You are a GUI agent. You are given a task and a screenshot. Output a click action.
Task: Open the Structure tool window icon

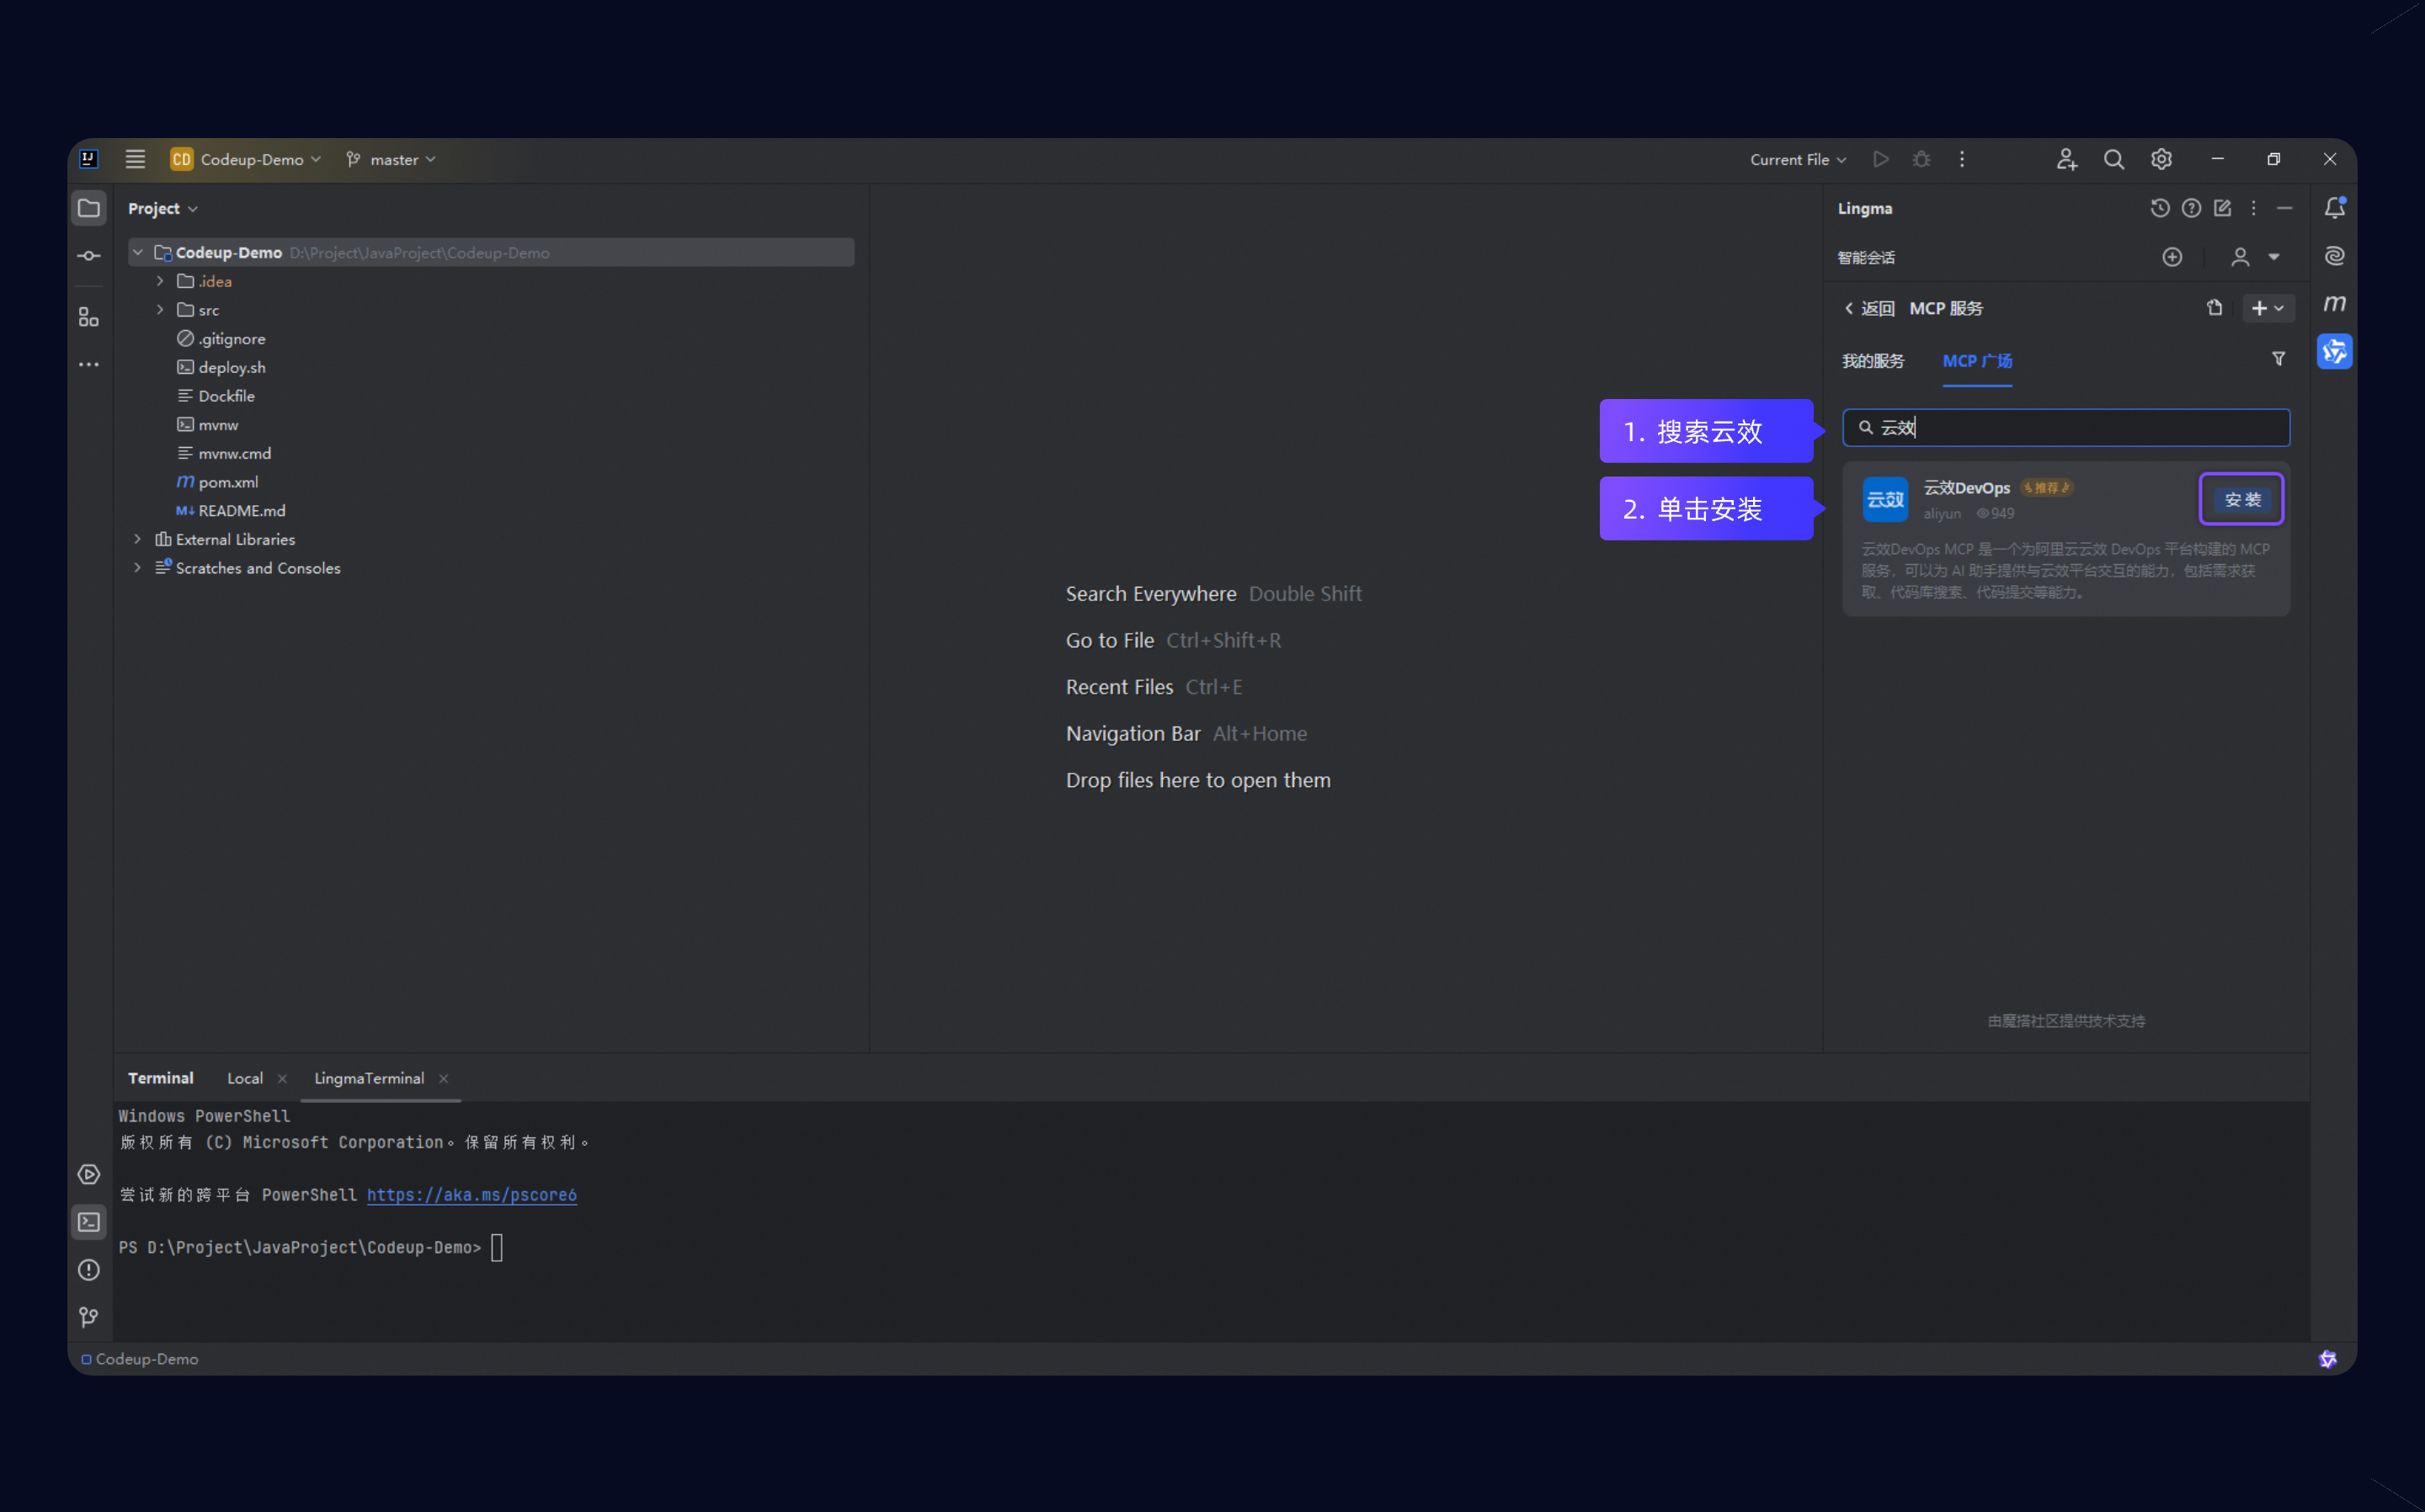coord(89,317)
